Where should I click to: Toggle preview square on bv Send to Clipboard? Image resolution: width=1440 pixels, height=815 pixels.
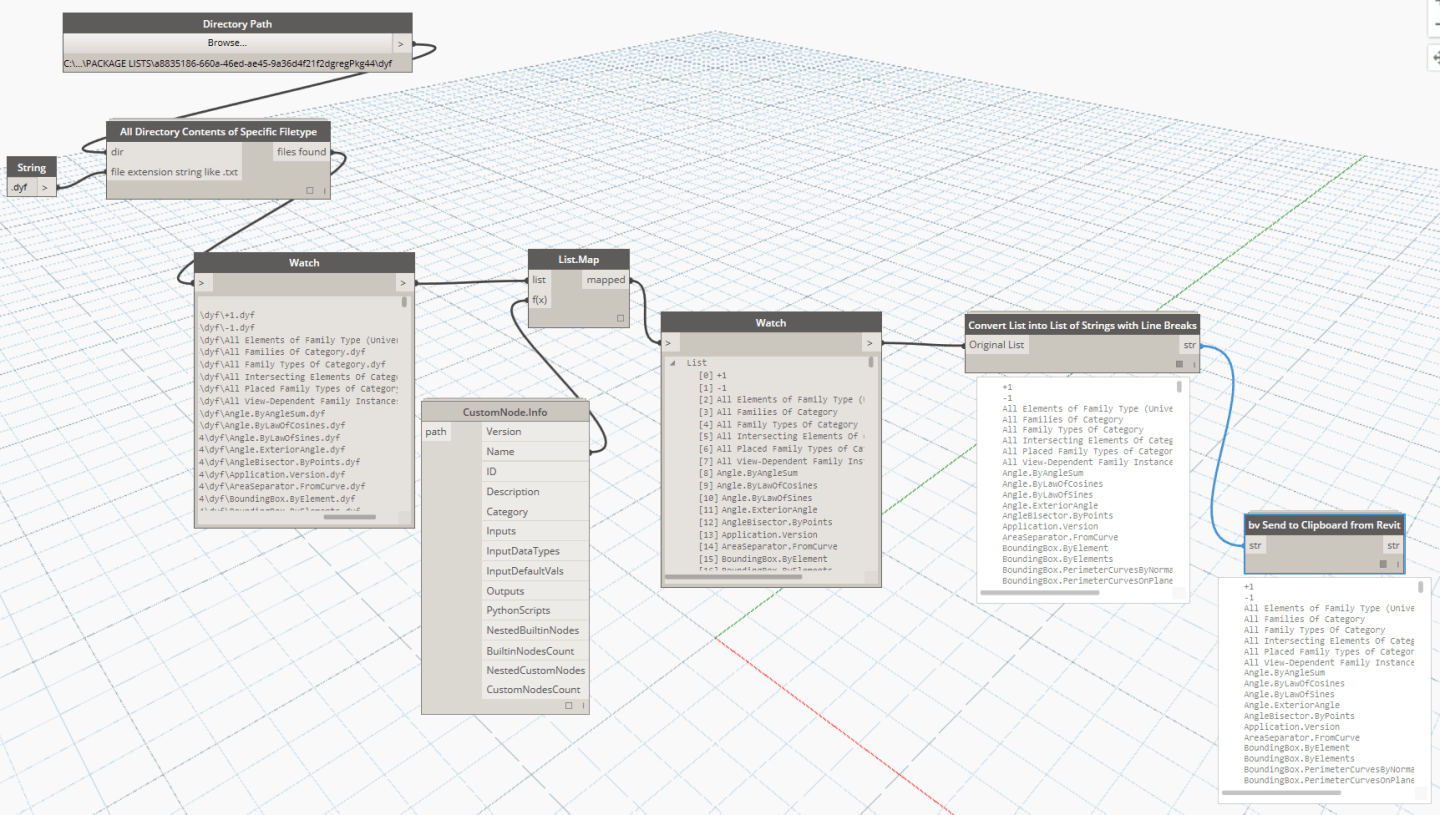coord(1385,564)
